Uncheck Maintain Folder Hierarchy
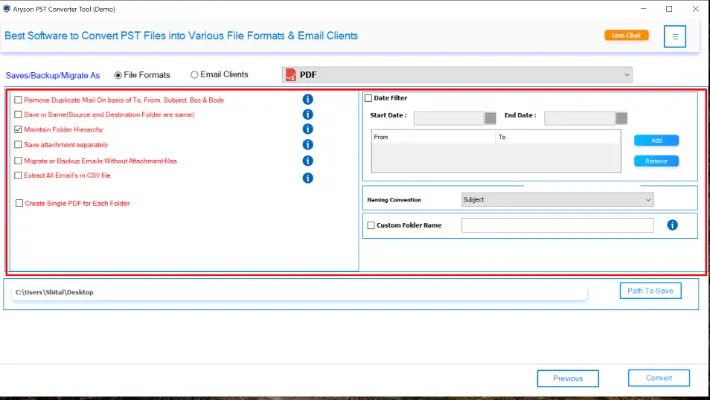This screenshot has height=400, width=710. click(18, 130)
